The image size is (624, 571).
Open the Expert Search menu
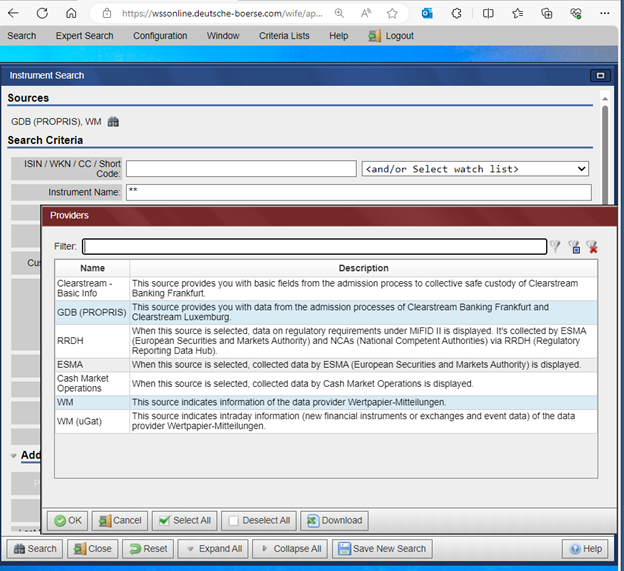84,36
